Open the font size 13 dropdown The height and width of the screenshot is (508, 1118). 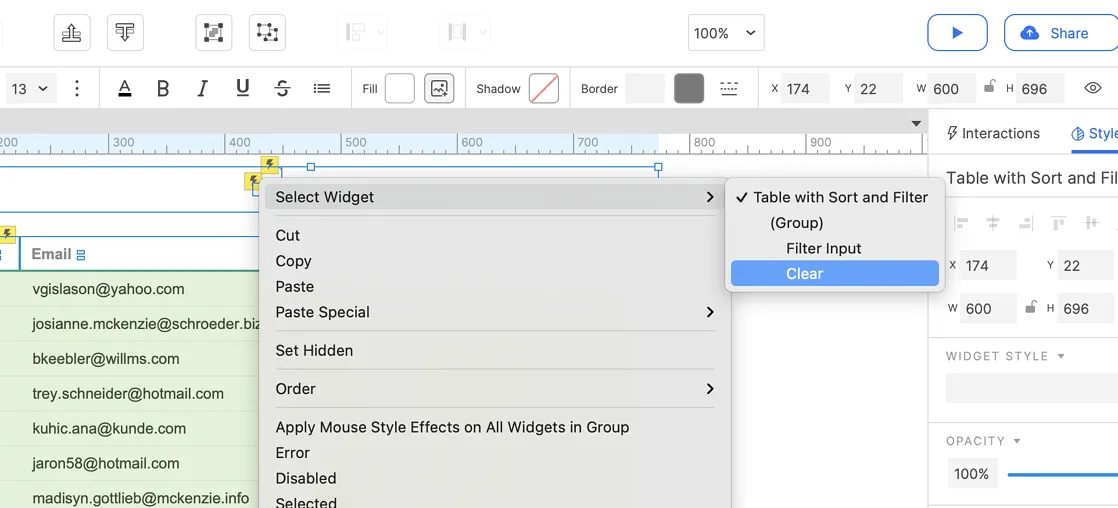pos(30,89)
